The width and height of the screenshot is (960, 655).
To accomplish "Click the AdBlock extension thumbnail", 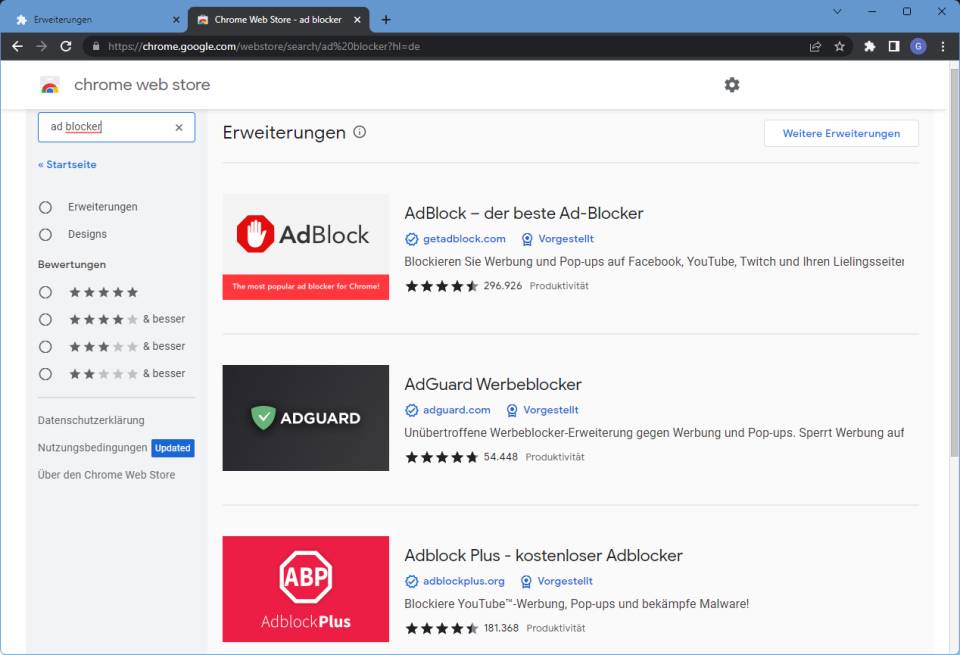I will tap(306, 247).
